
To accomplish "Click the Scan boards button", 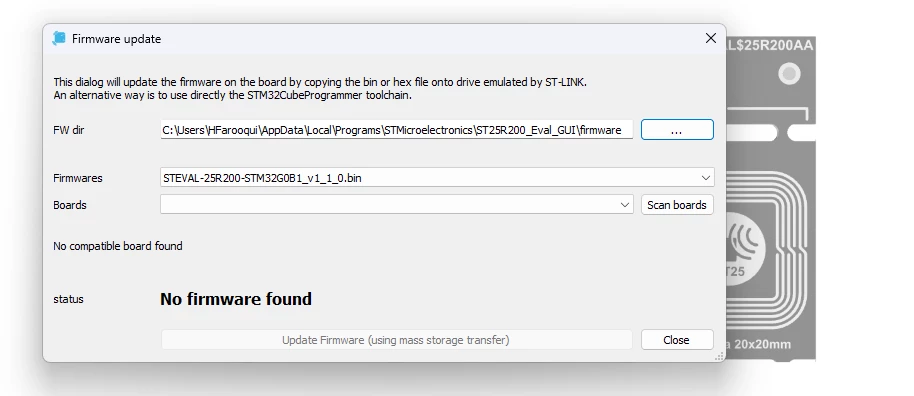I will 677,205.
